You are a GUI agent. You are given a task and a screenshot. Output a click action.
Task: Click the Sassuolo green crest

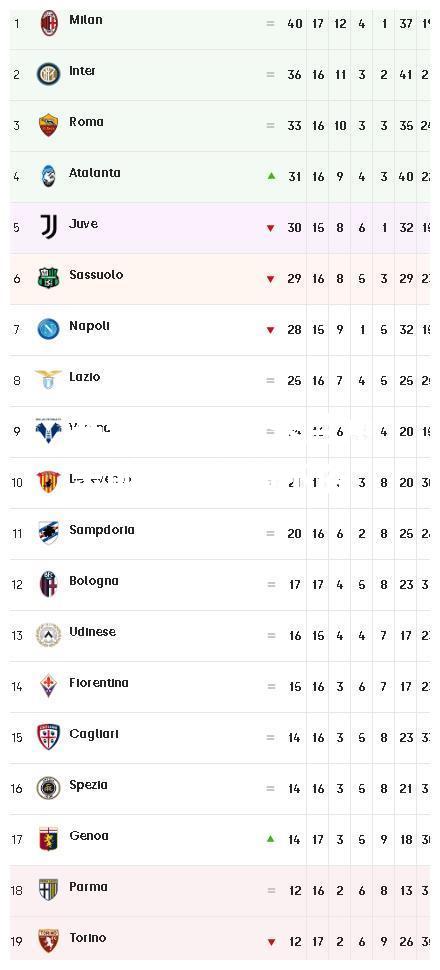tap(48, 278)
